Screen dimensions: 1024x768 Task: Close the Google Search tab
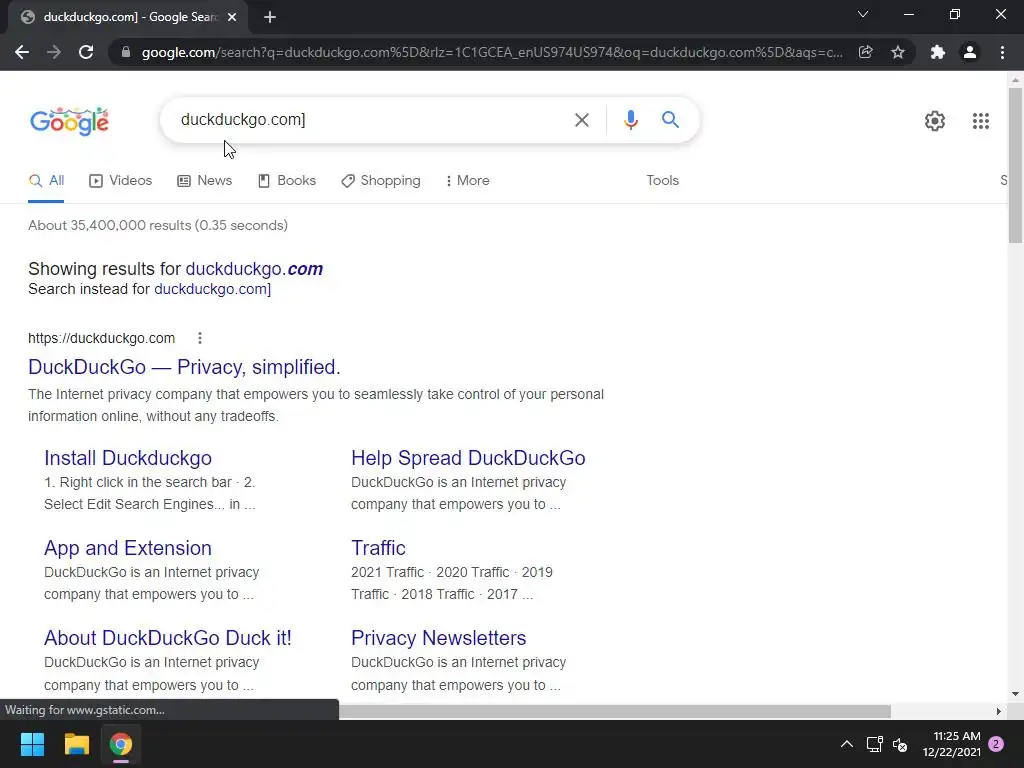(x=232, y=18)
